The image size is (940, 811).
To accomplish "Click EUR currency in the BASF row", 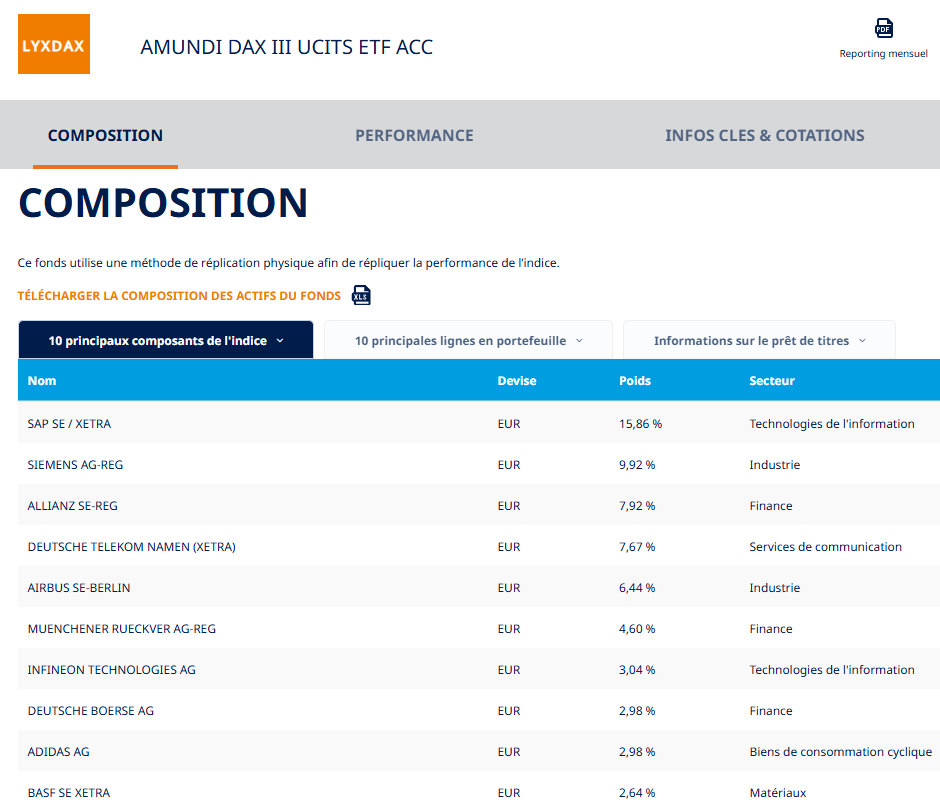I will 509,792.
